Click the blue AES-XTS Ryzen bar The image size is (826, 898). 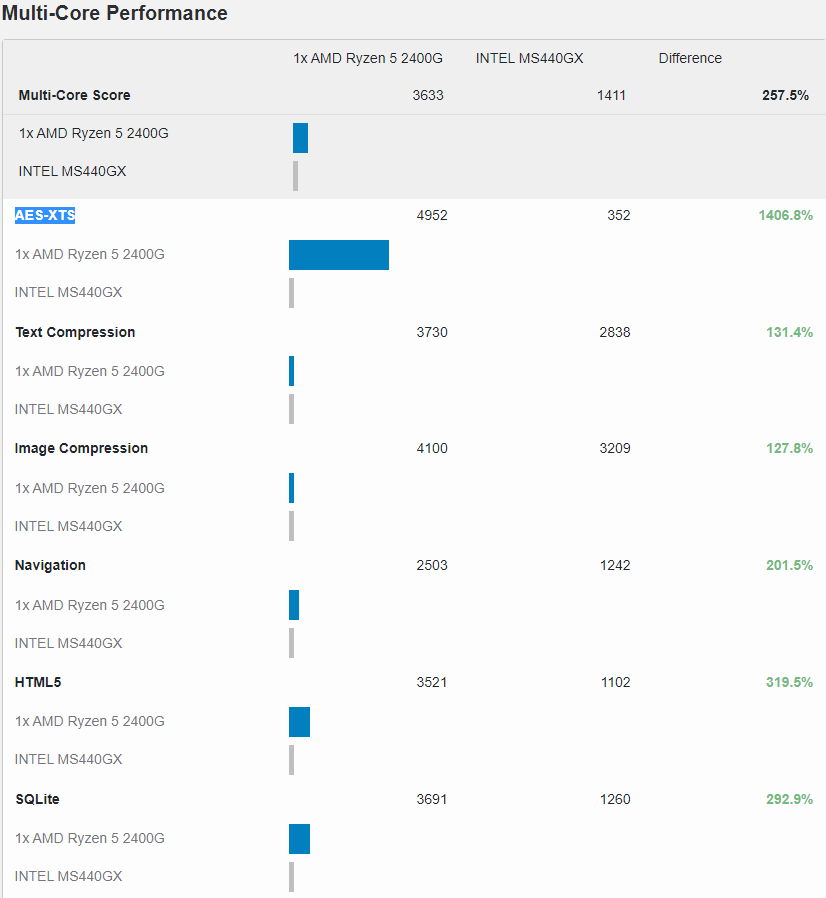pos(339,255)
